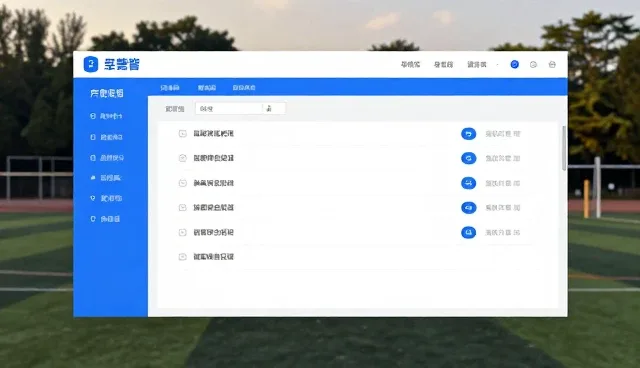Click the blue round button in fourth list row
Screen dimensions: 640x368
(469, 208)
